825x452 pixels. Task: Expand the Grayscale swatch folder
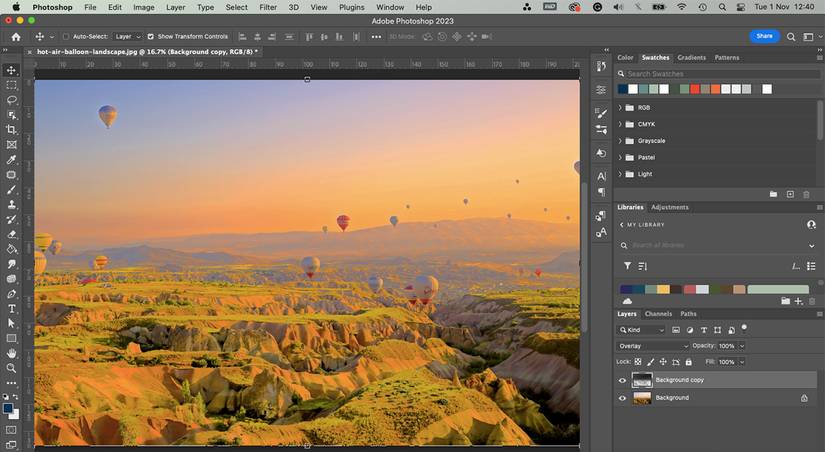click(620, 141)
